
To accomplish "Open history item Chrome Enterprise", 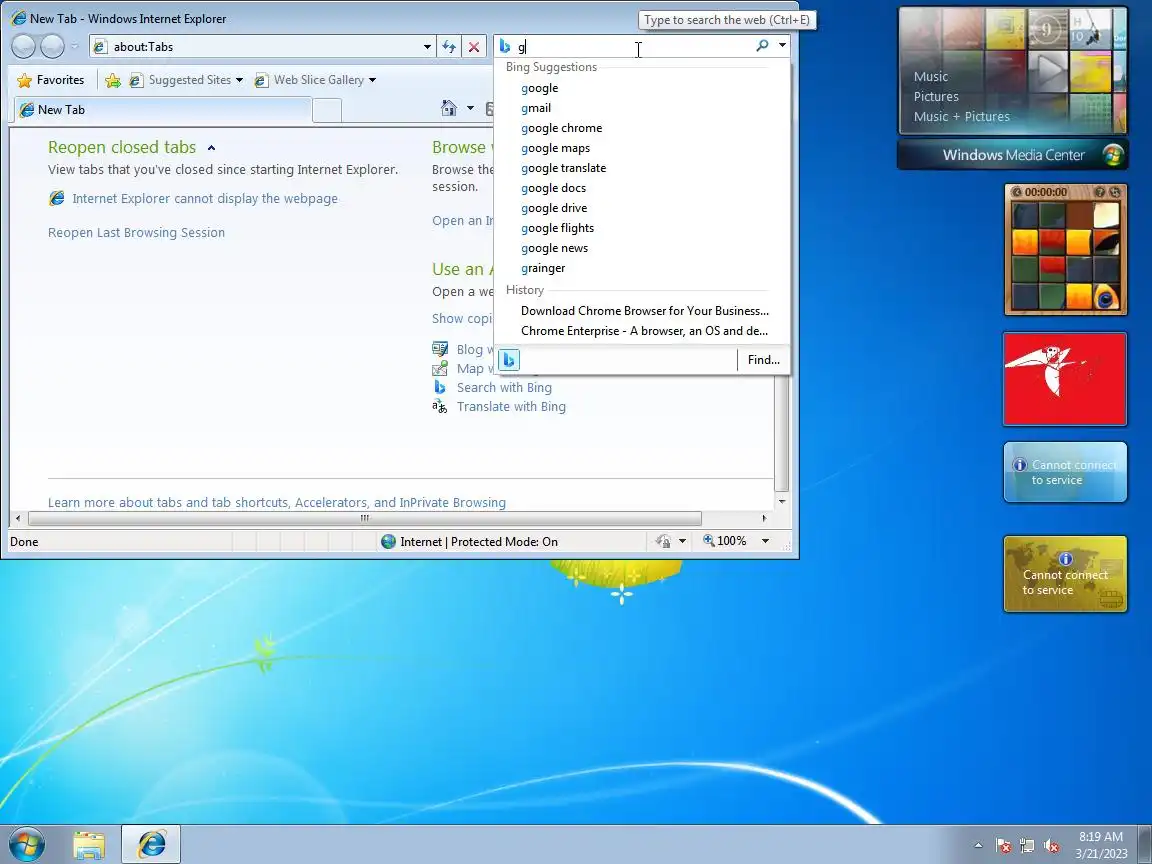I will point(644,331).
